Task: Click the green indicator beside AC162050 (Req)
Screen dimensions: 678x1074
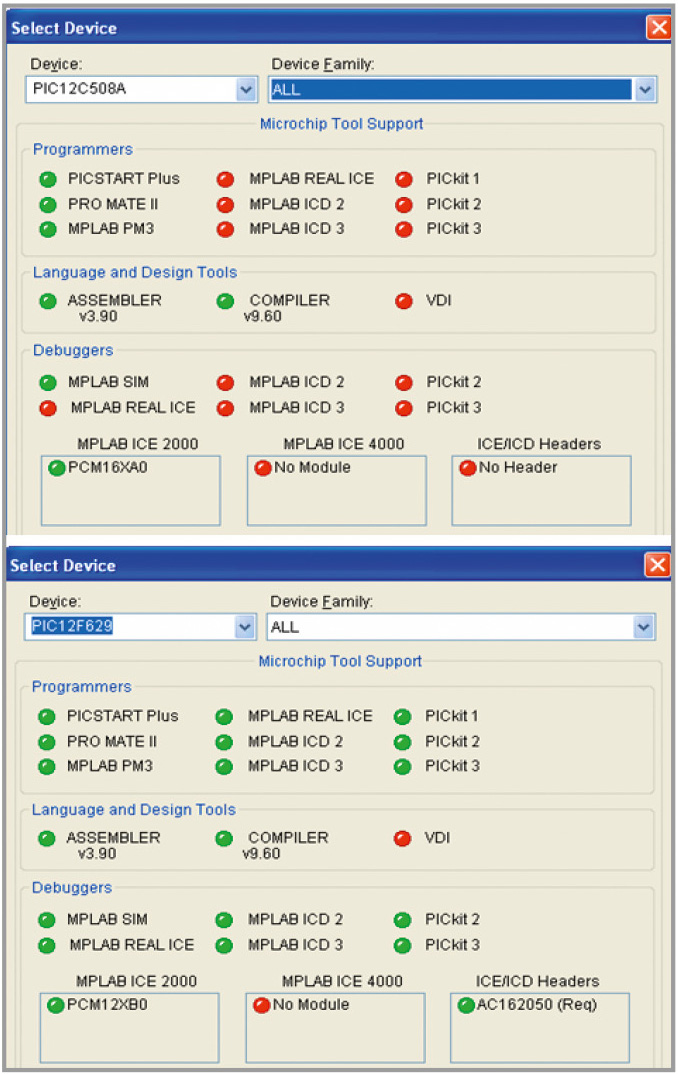Action: 466,1005
